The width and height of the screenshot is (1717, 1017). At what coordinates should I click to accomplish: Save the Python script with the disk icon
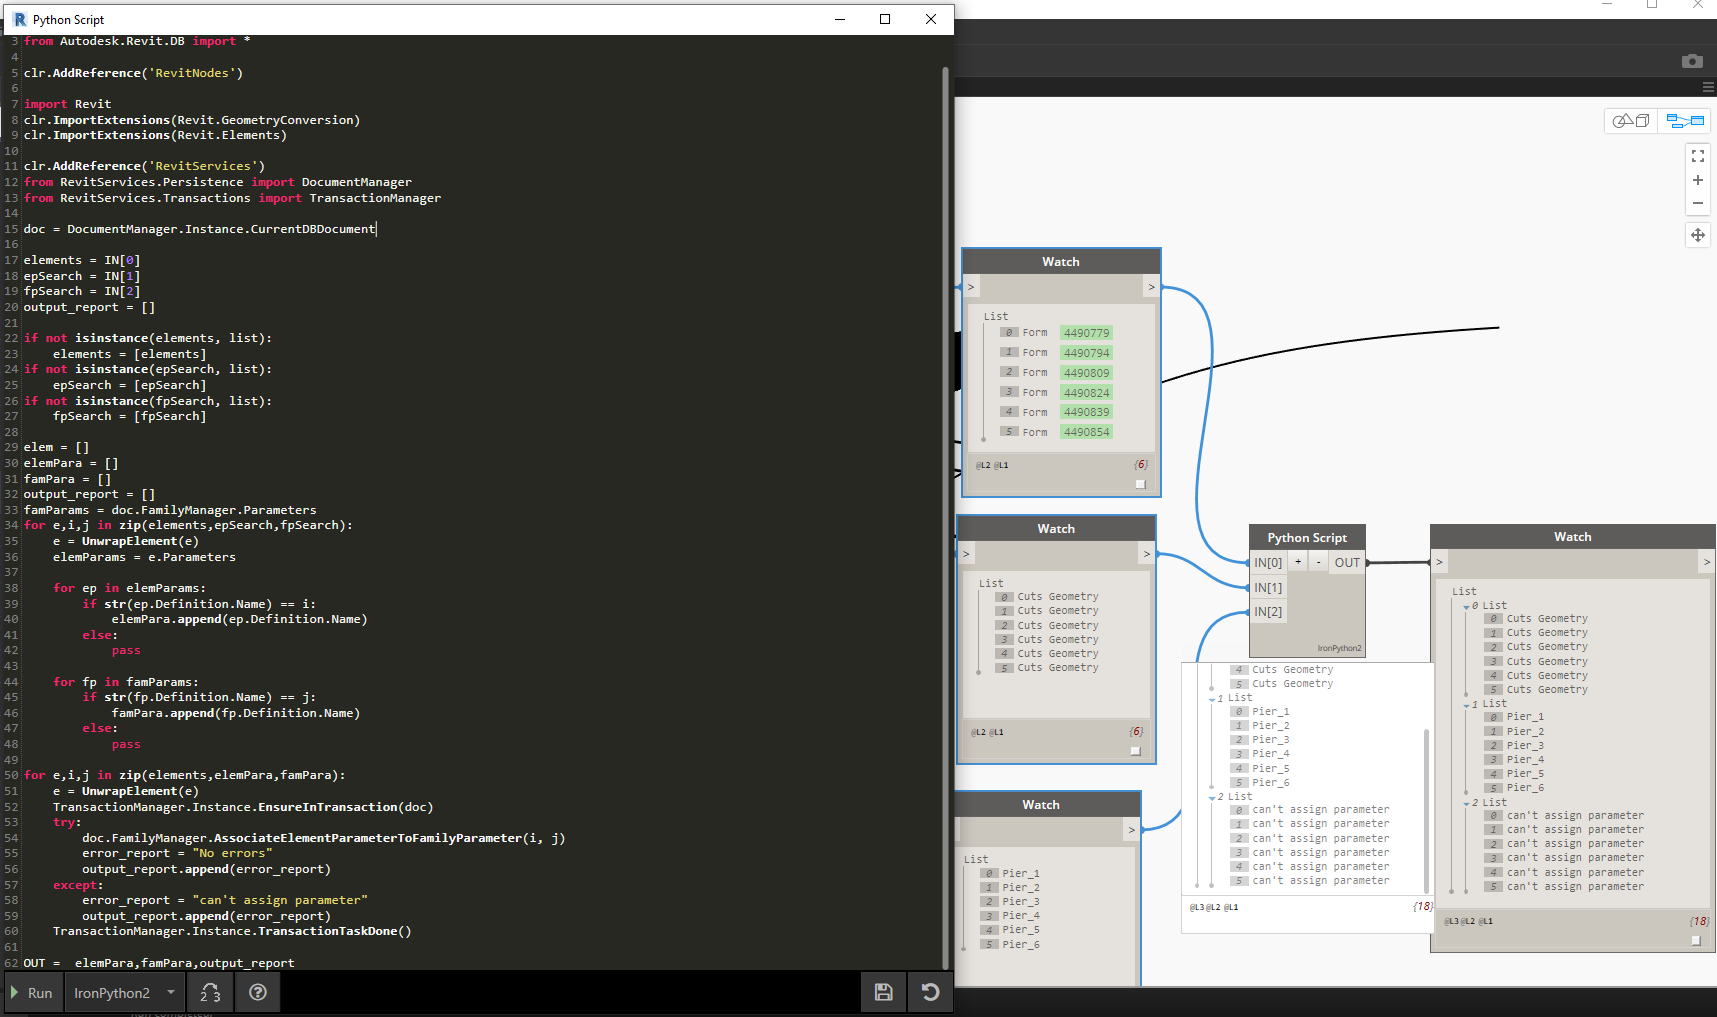[x=883, y=992]
